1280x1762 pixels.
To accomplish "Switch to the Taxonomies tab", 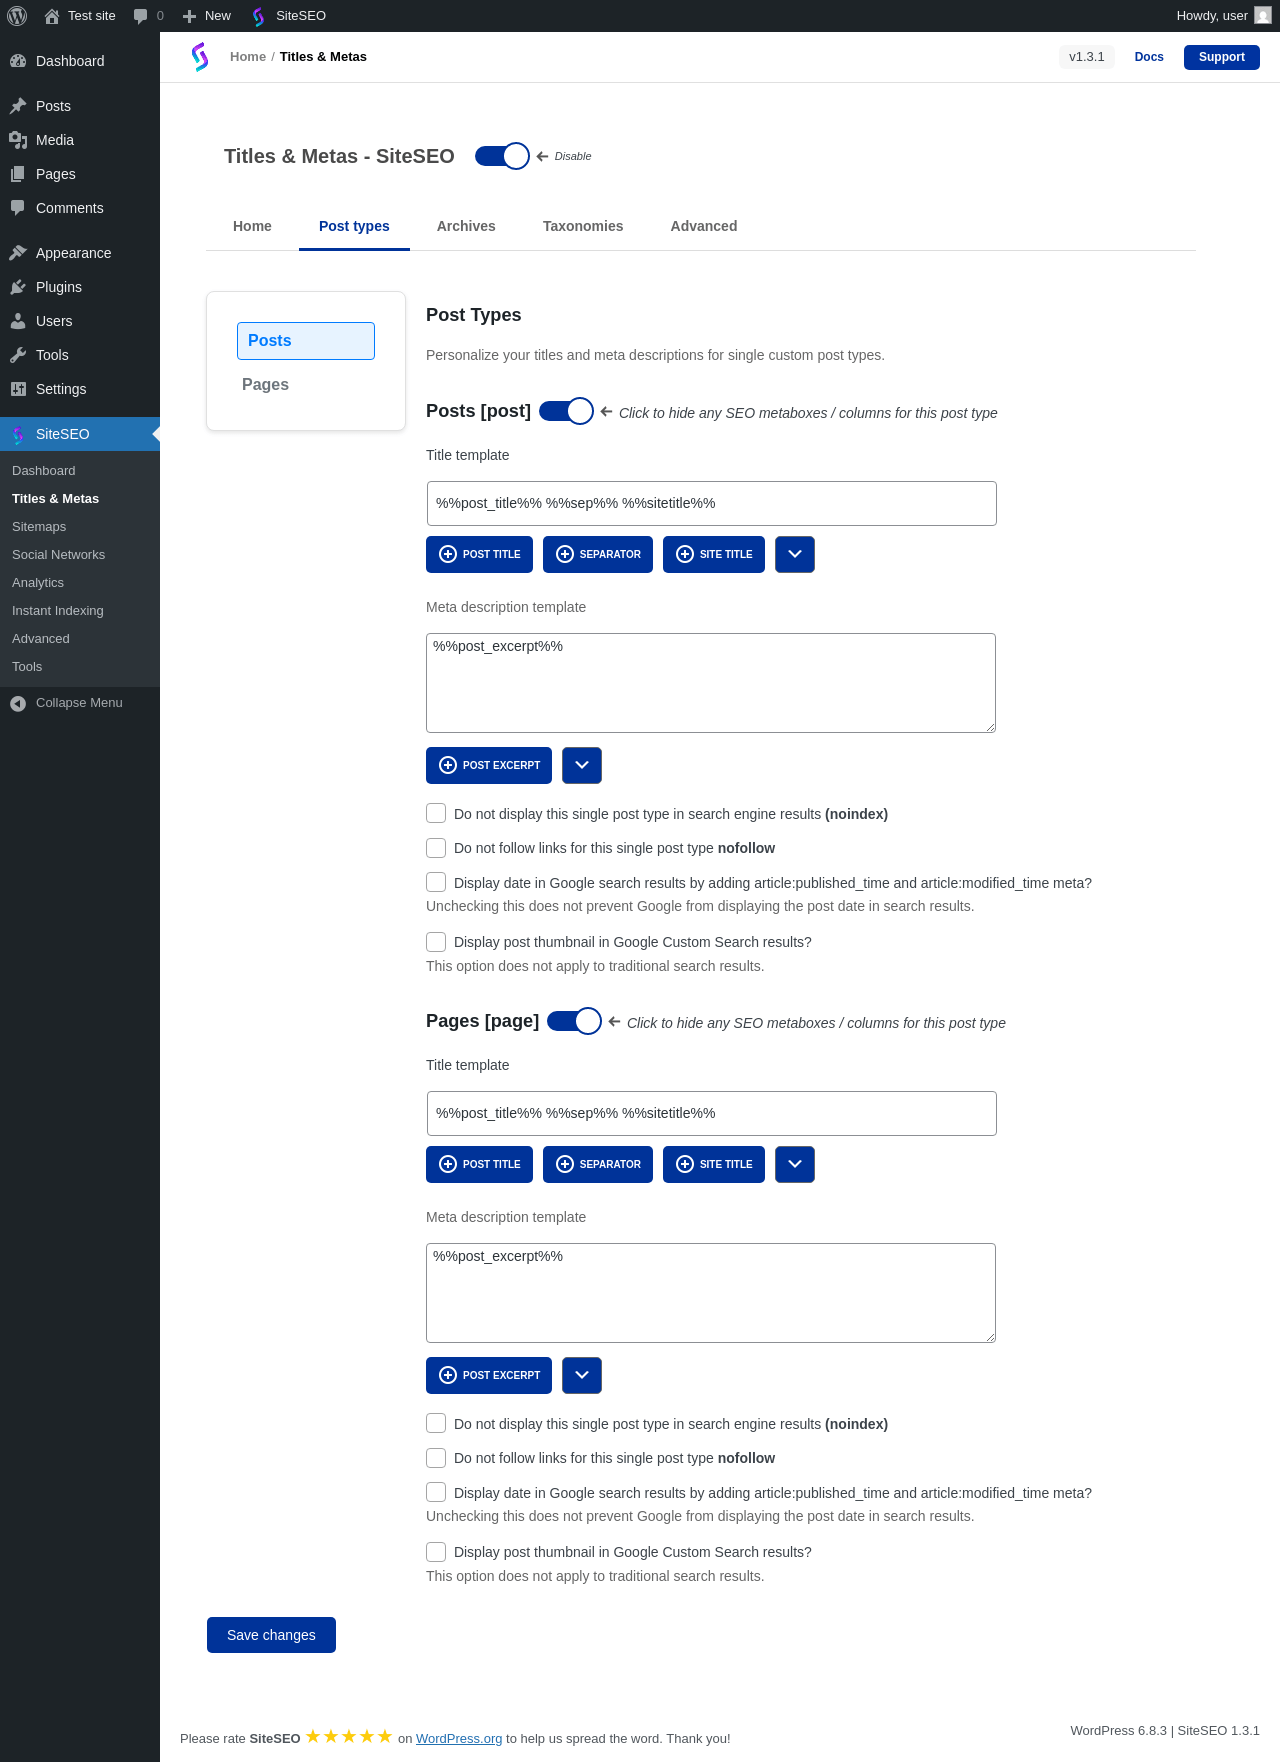I will (x=583, y=226).
